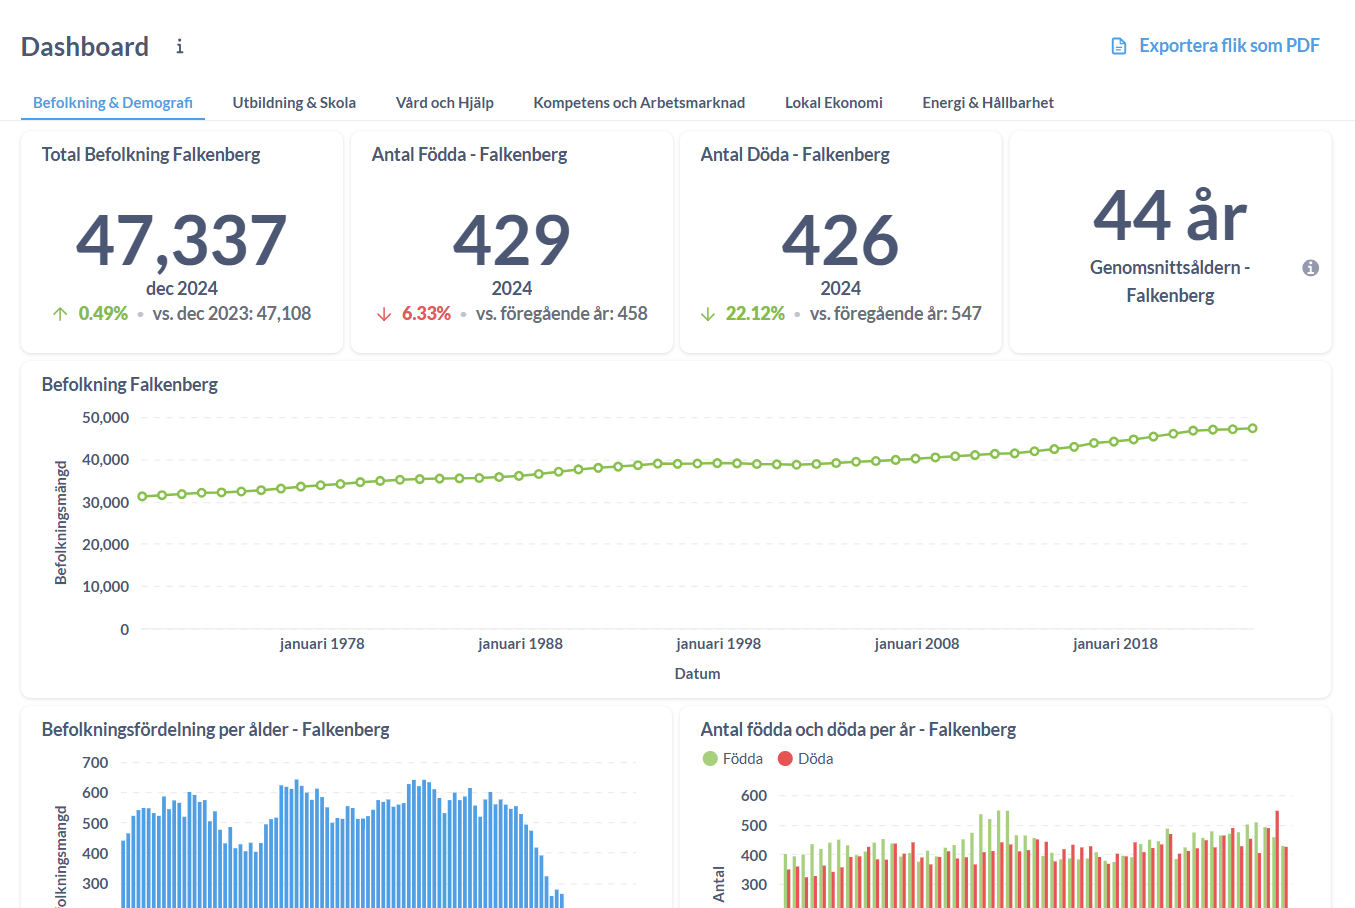Click the PDF document icon beside Exportera flik
This screenshot has width=1355, height=908.
(x=1117, y=45)
